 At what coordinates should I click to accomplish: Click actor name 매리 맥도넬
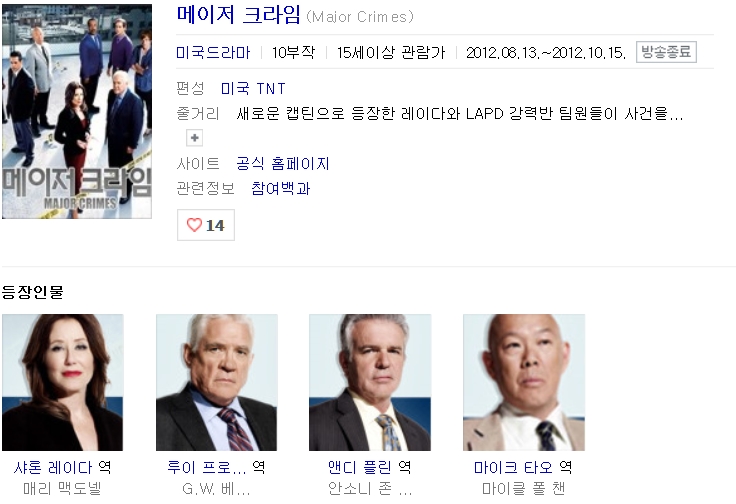click(x=62, y=489)
